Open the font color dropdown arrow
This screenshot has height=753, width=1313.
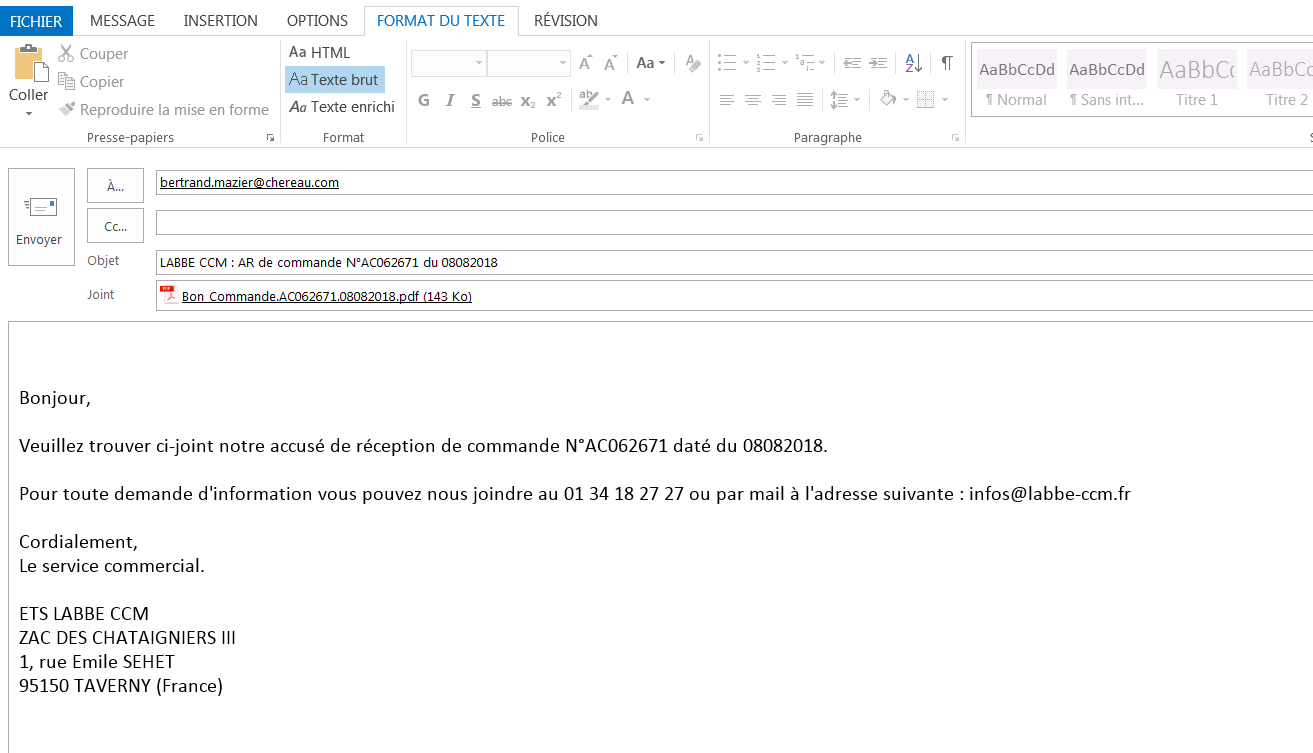pyautogui.click(x=647, y=100)
